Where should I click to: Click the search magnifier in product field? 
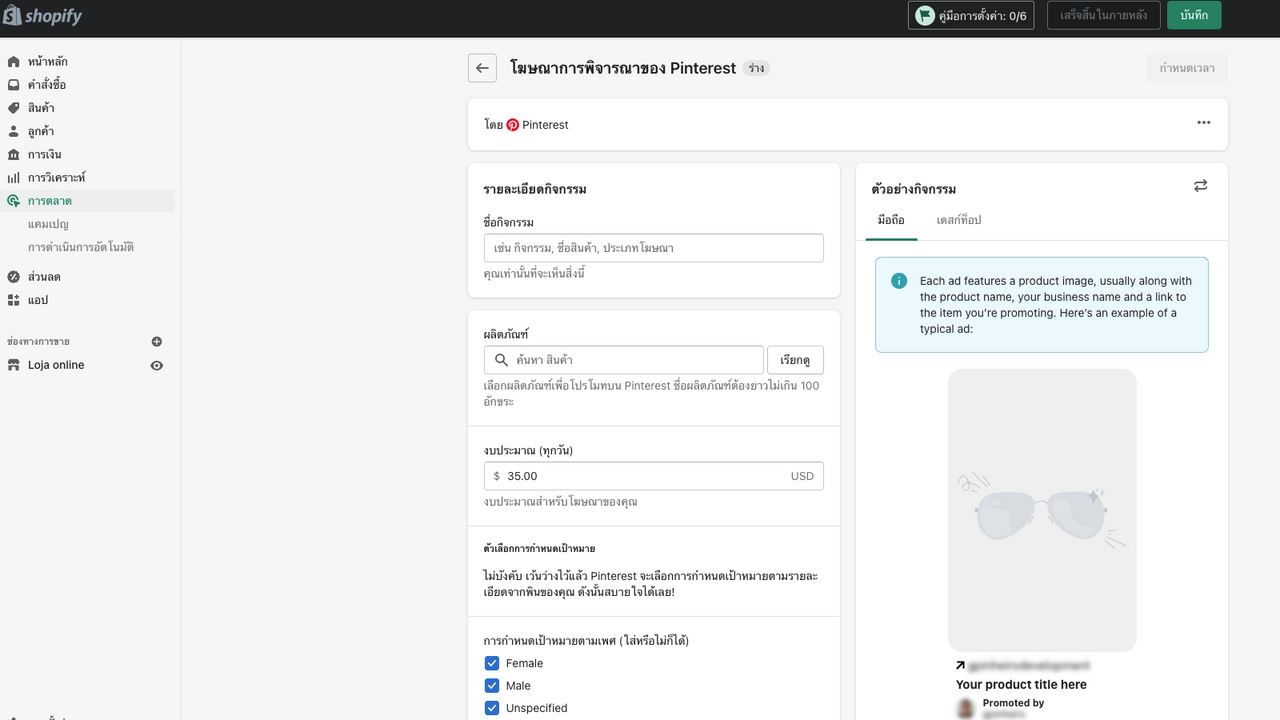501,360
